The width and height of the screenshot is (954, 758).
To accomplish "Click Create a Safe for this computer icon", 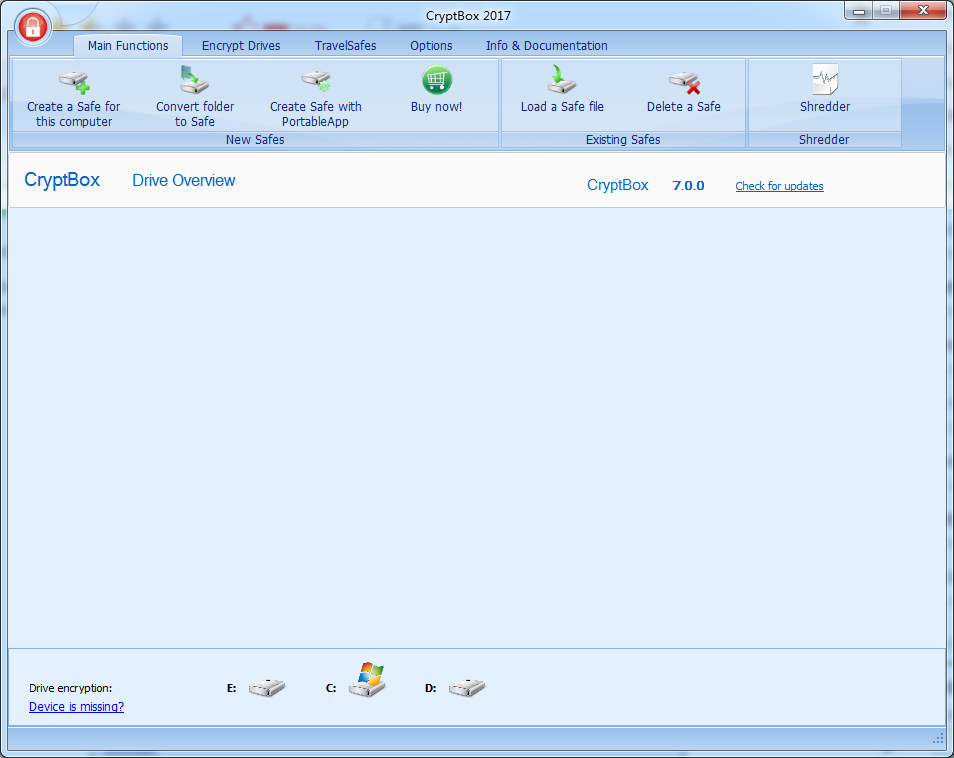I will point(74,81).
